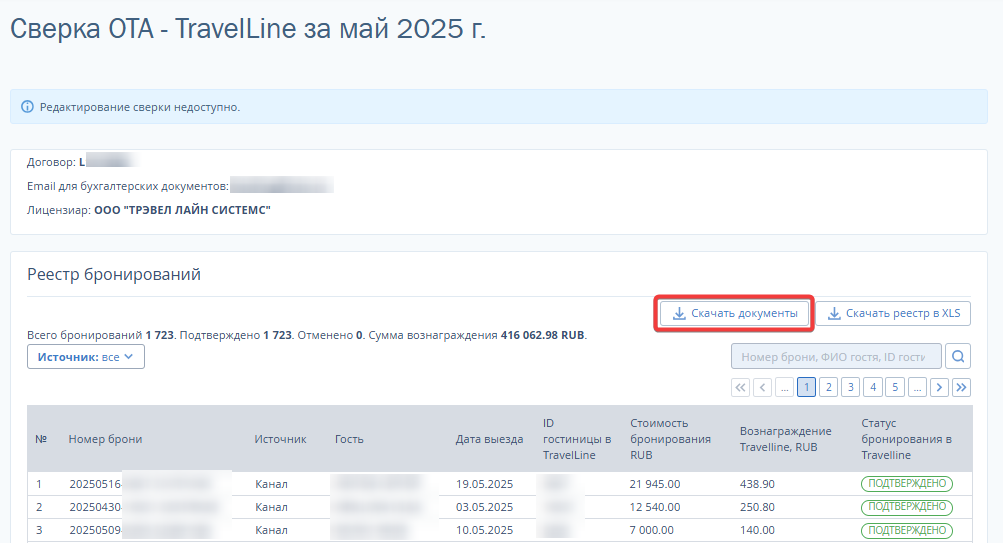Click commission value 438.90
Image resolution: width=1003 pixels, height=543 pixels.
757,484
